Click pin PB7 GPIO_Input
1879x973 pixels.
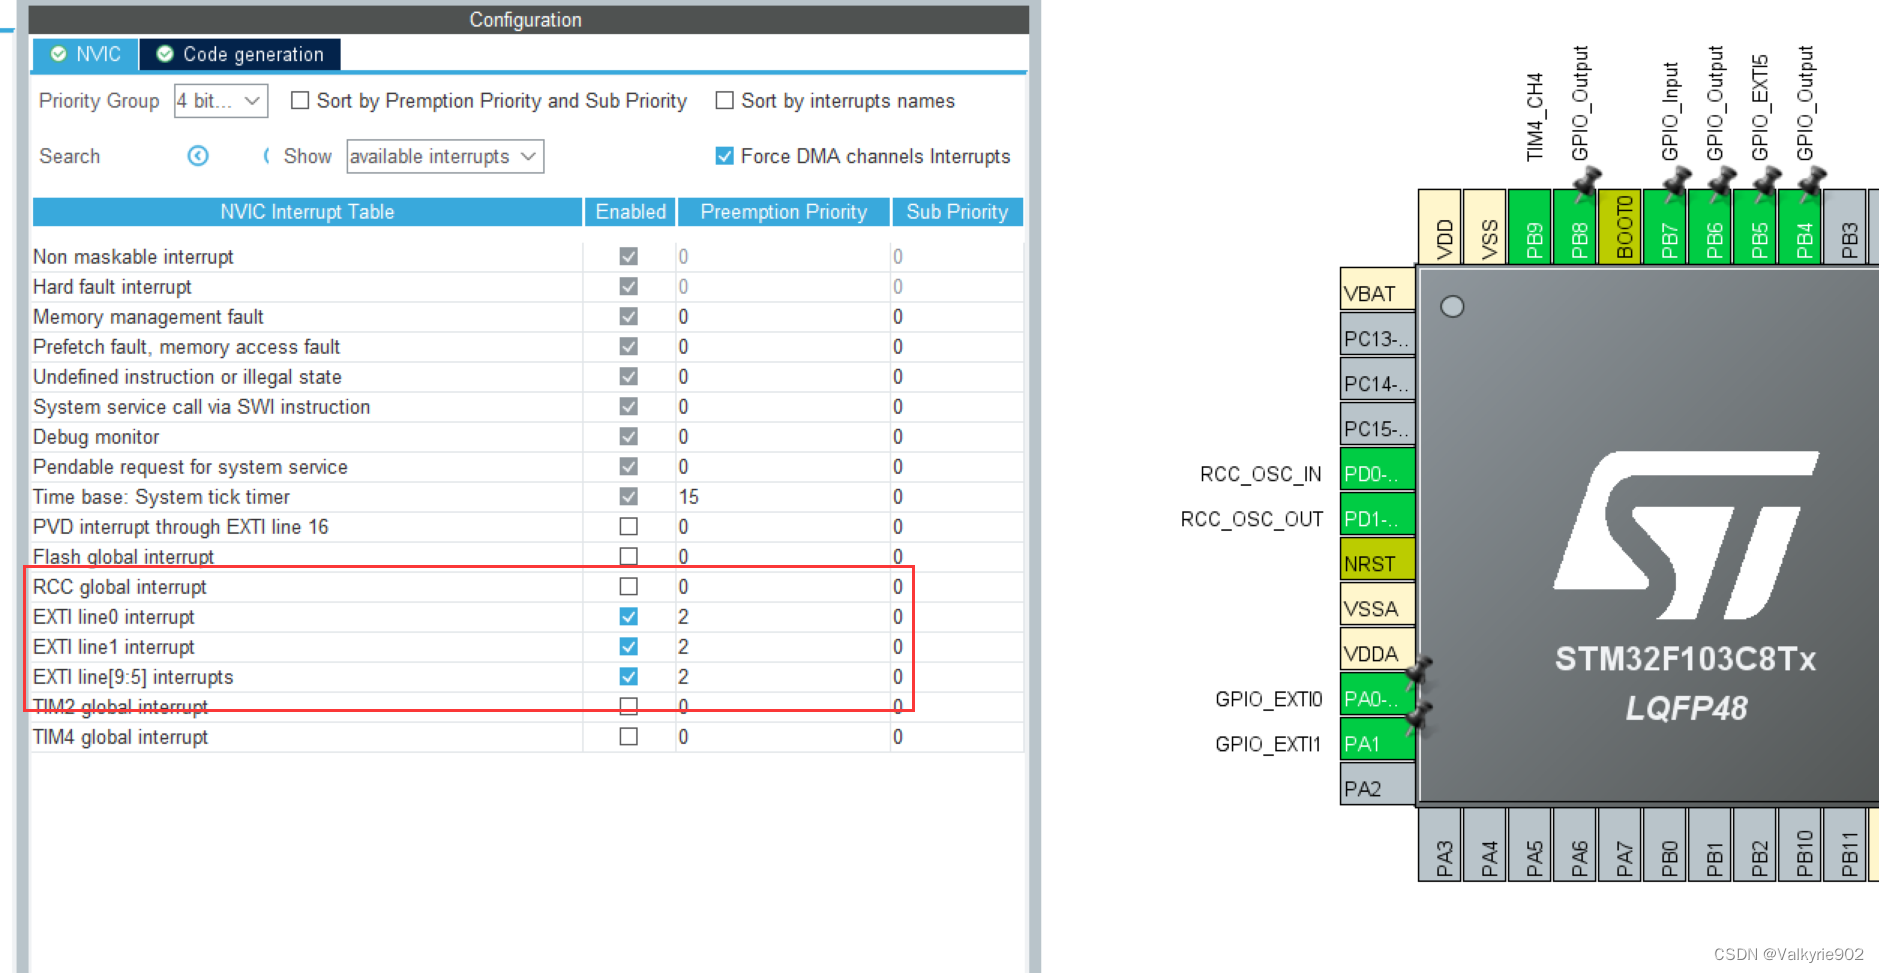[1665, 226]
